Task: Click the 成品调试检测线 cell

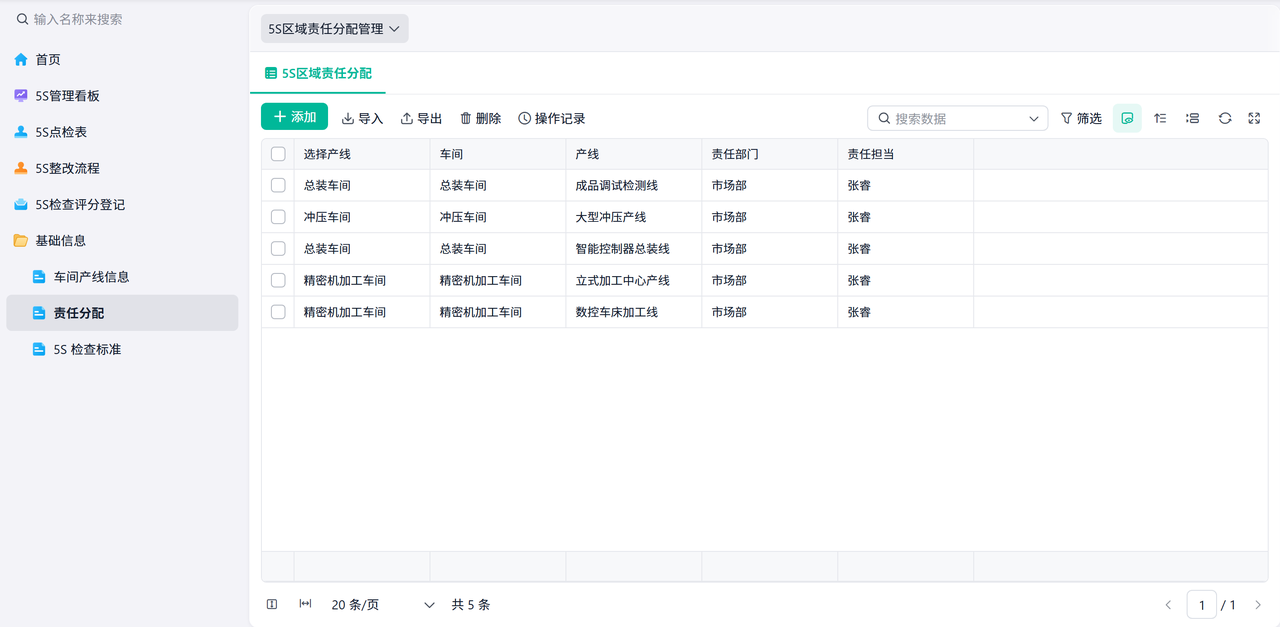Action: (634, 185)
